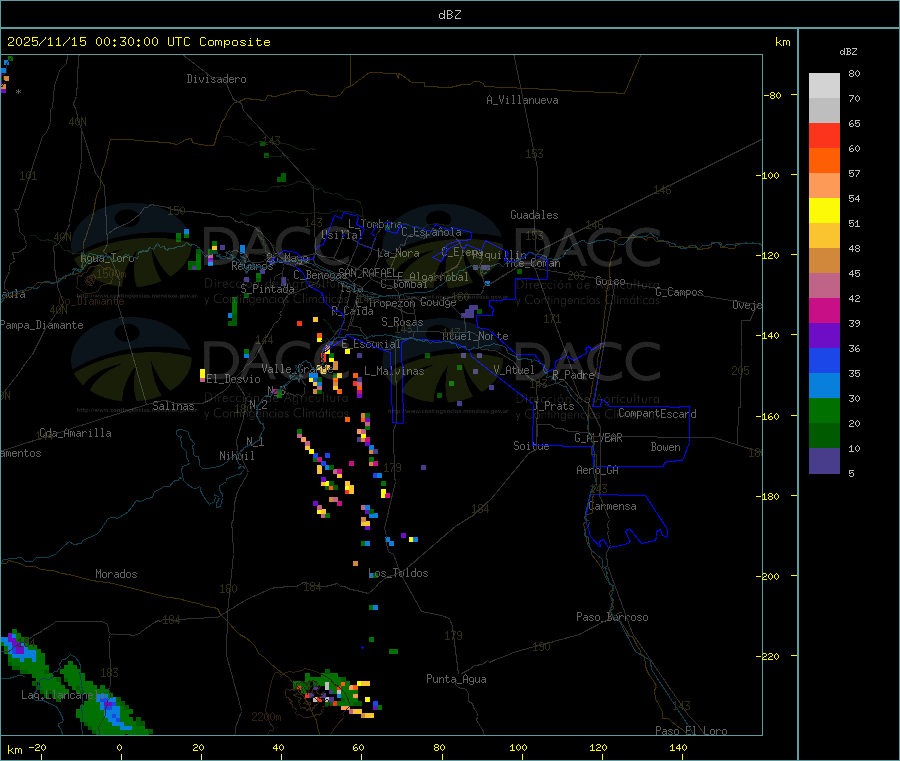Click the 'Guico' map label
900x761 pixels.
coord(610,281)
